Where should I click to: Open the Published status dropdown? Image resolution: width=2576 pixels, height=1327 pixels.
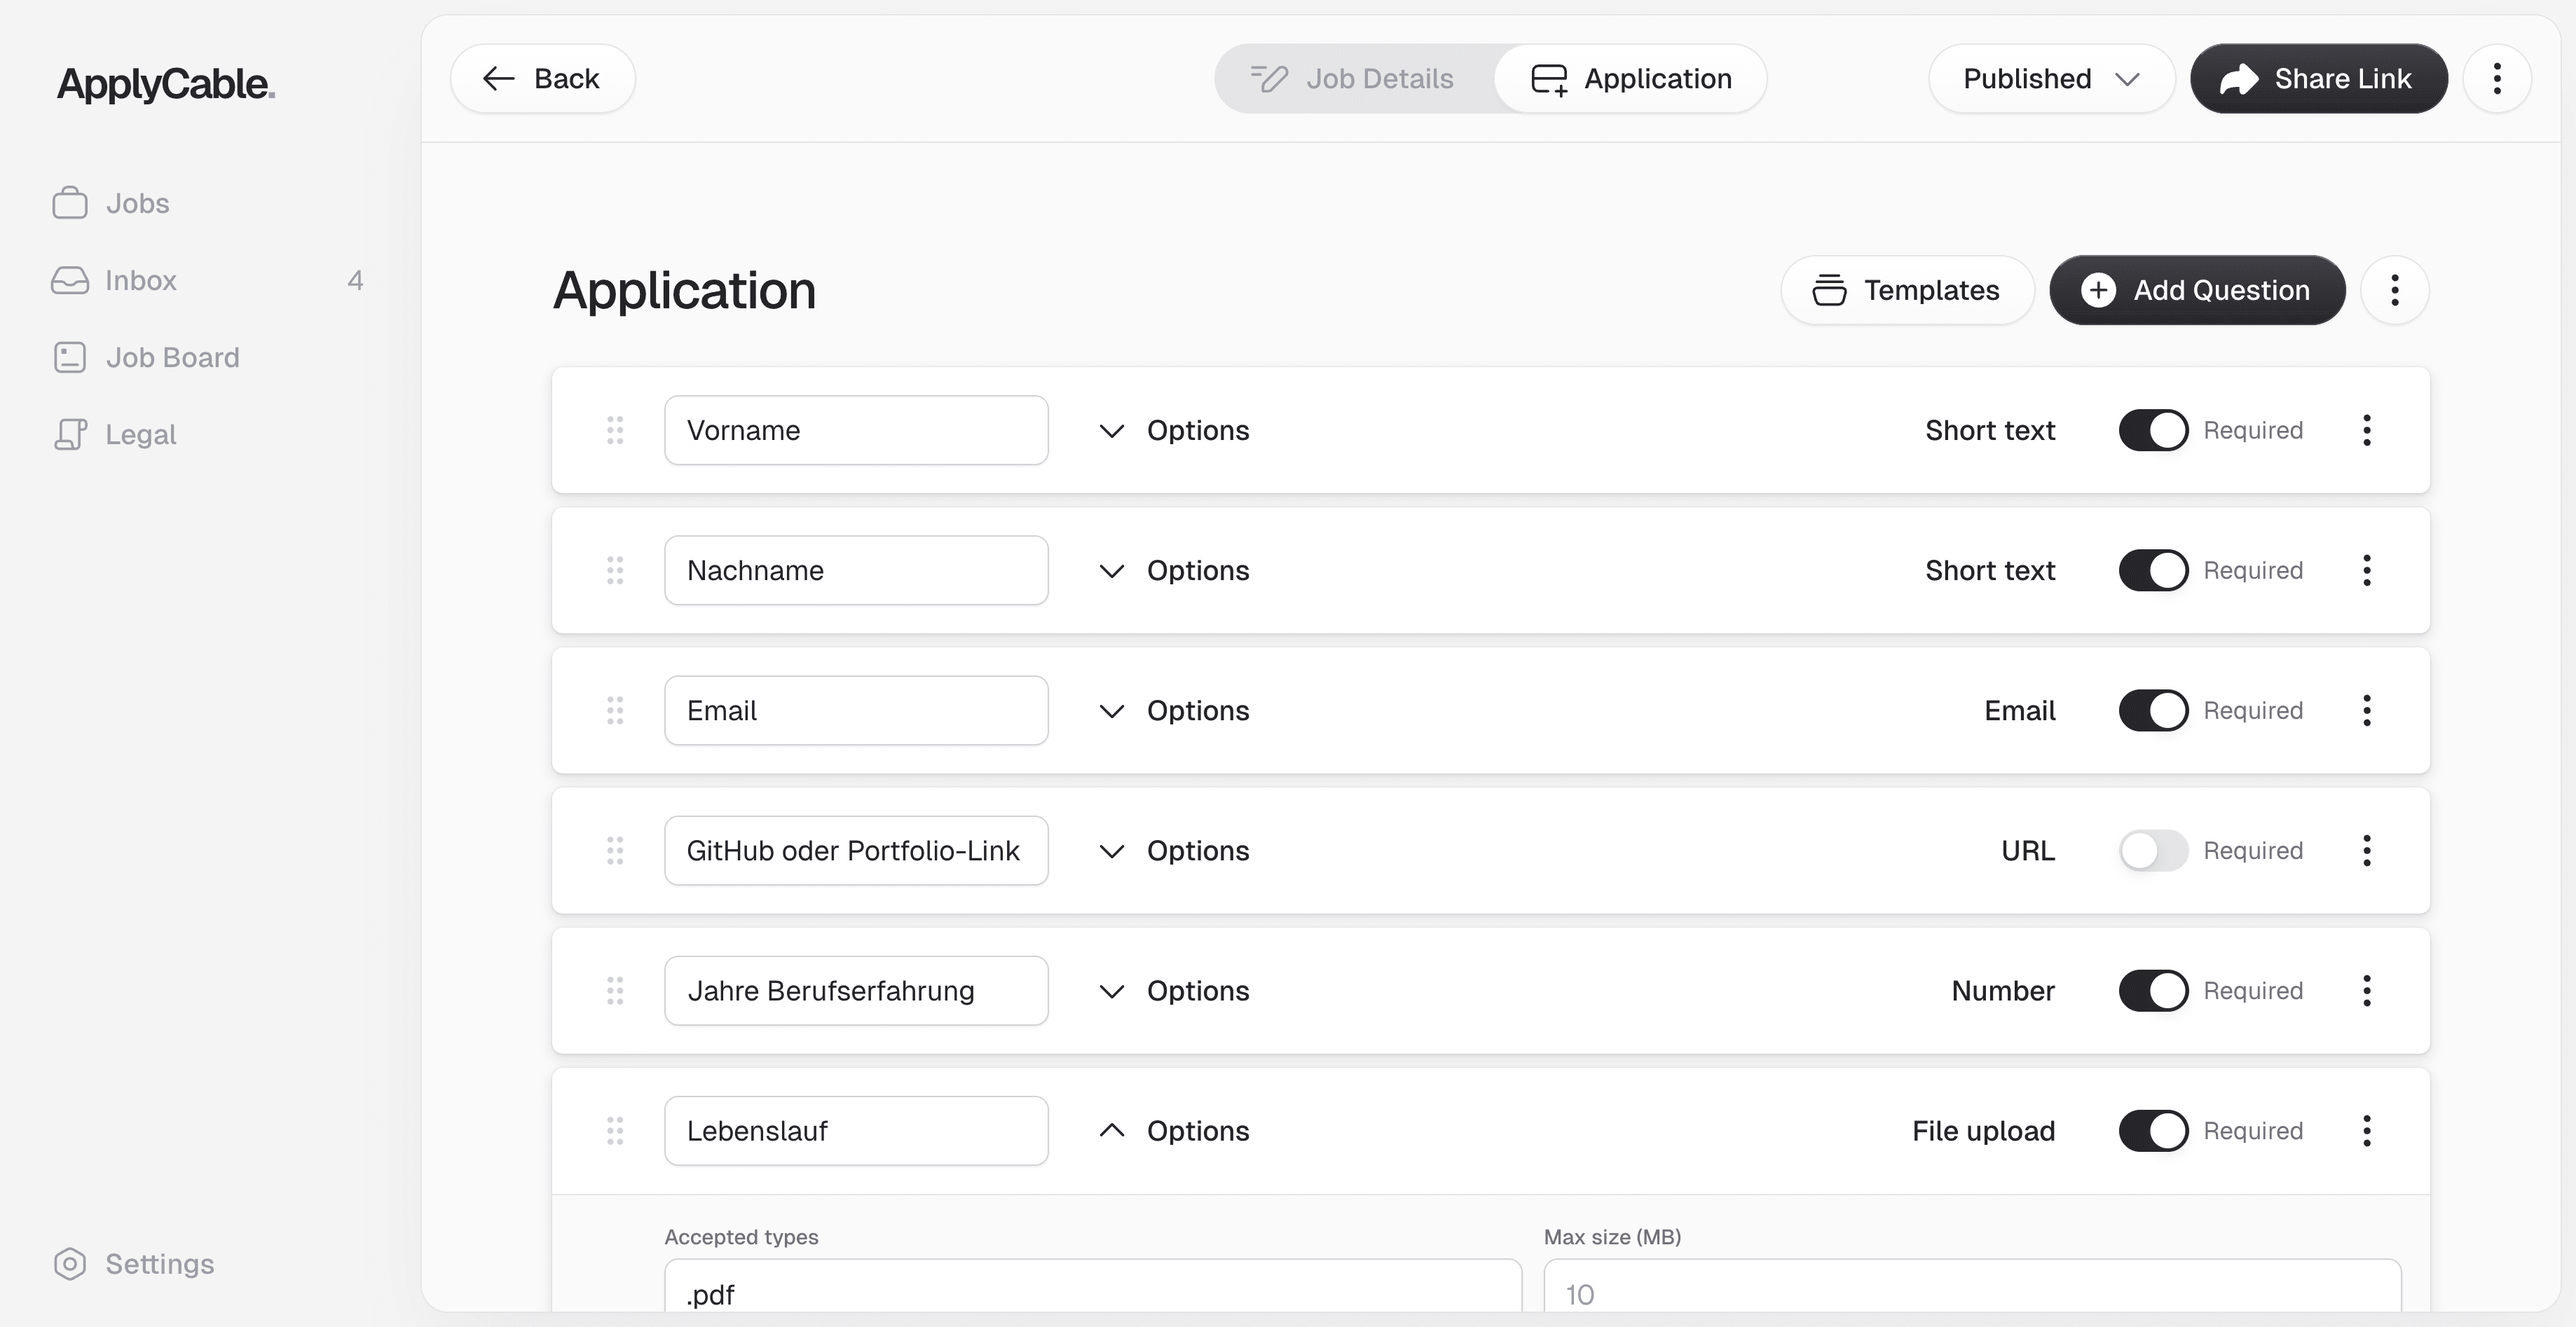[2051, 78]
